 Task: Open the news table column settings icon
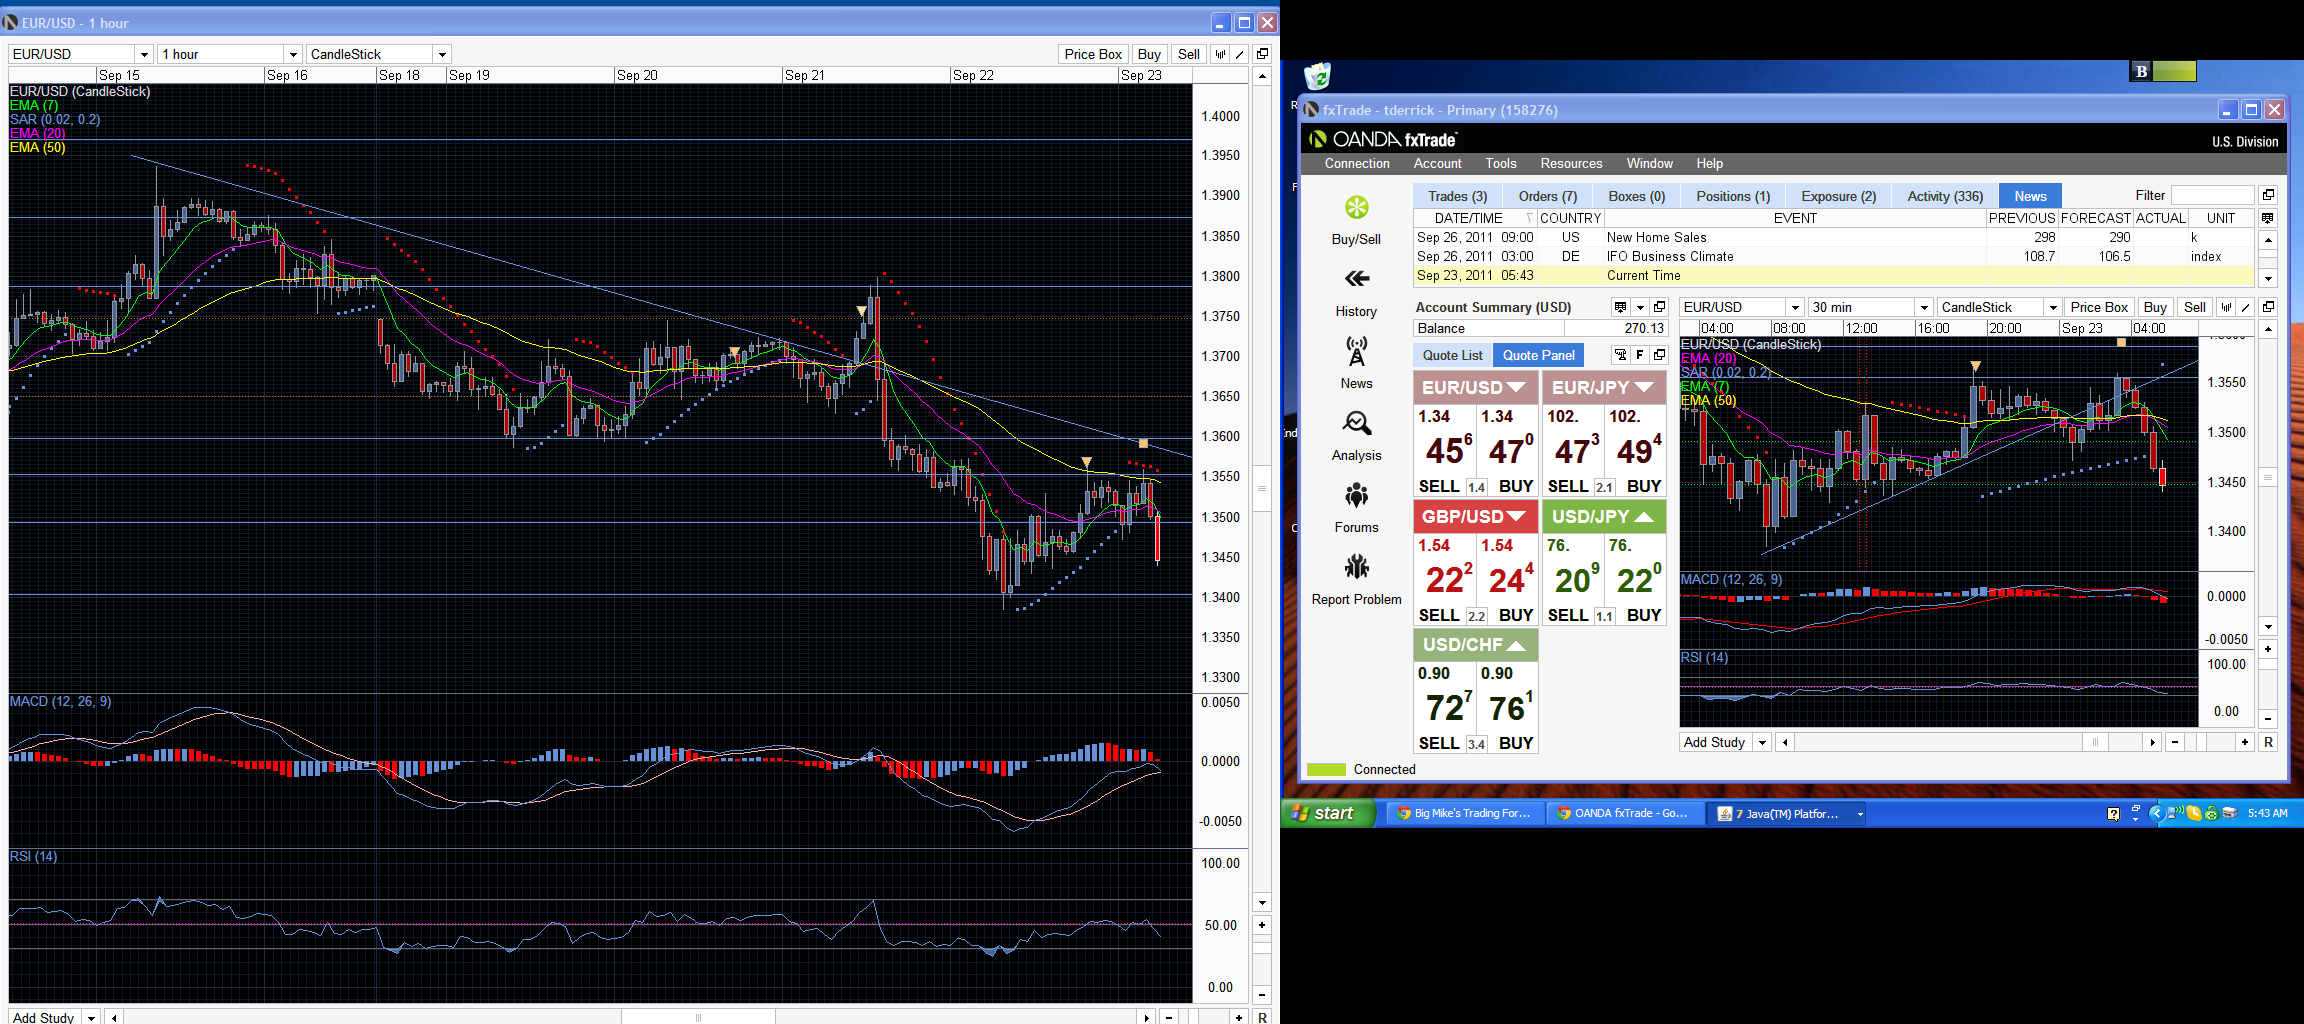pos(2267,218)
